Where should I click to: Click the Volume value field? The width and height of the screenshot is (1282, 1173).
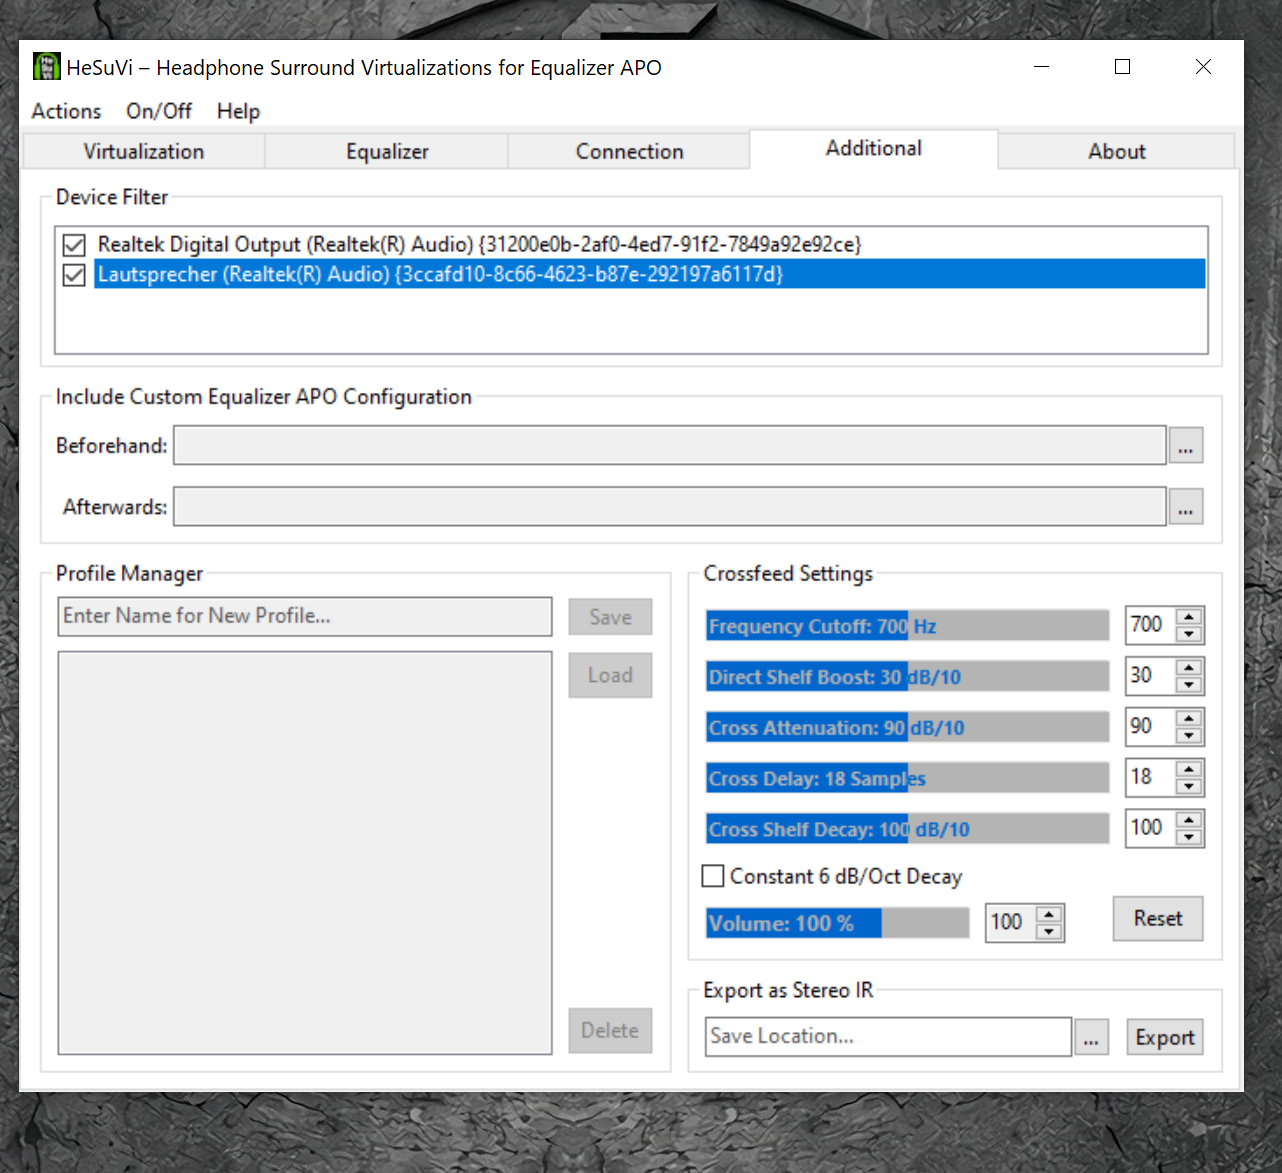(1011, 922)
